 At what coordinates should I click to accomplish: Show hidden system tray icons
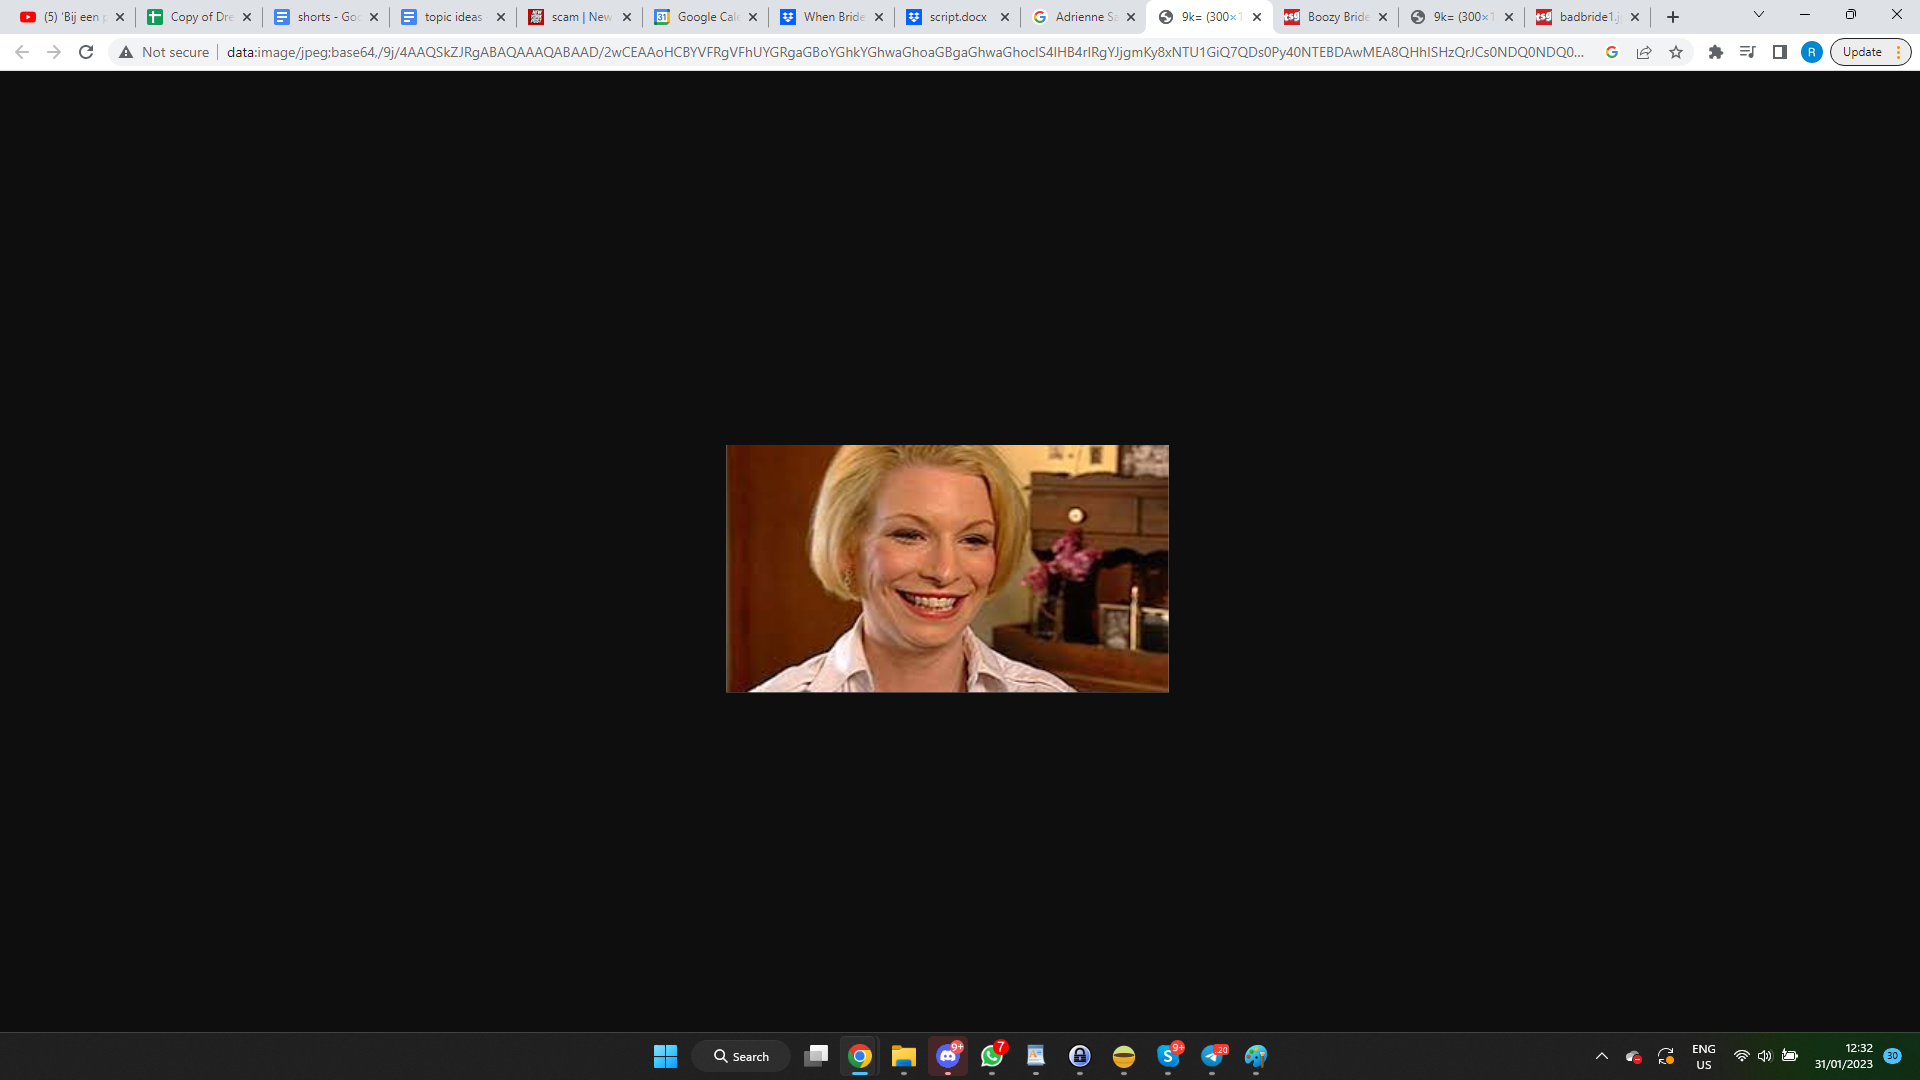tap(1602, 1056)
